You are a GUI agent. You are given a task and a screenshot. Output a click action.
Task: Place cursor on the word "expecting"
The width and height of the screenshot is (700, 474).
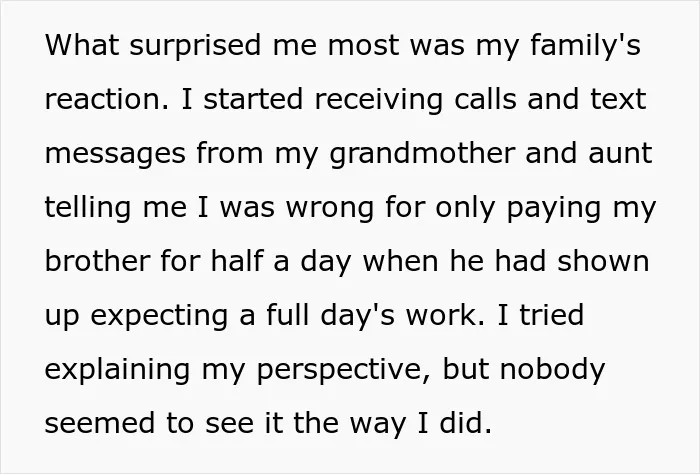click(x=159, y=317)
